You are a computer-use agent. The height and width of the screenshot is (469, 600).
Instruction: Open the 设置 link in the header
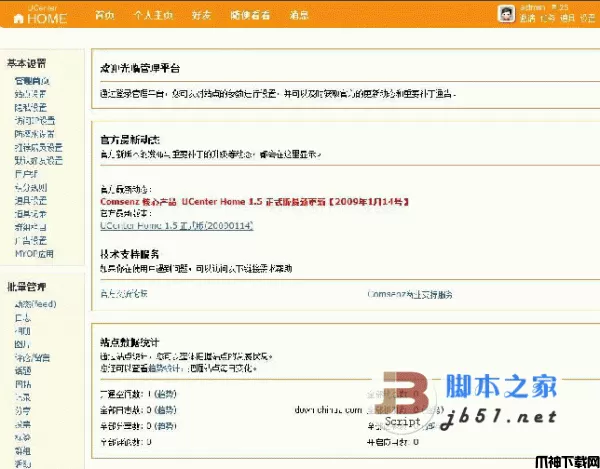coord(587,18)
